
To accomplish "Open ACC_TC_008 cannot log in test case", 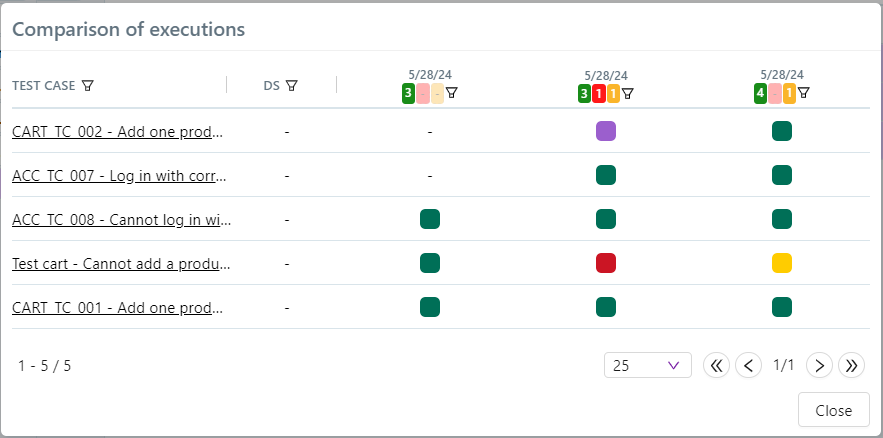I will 118,220.
